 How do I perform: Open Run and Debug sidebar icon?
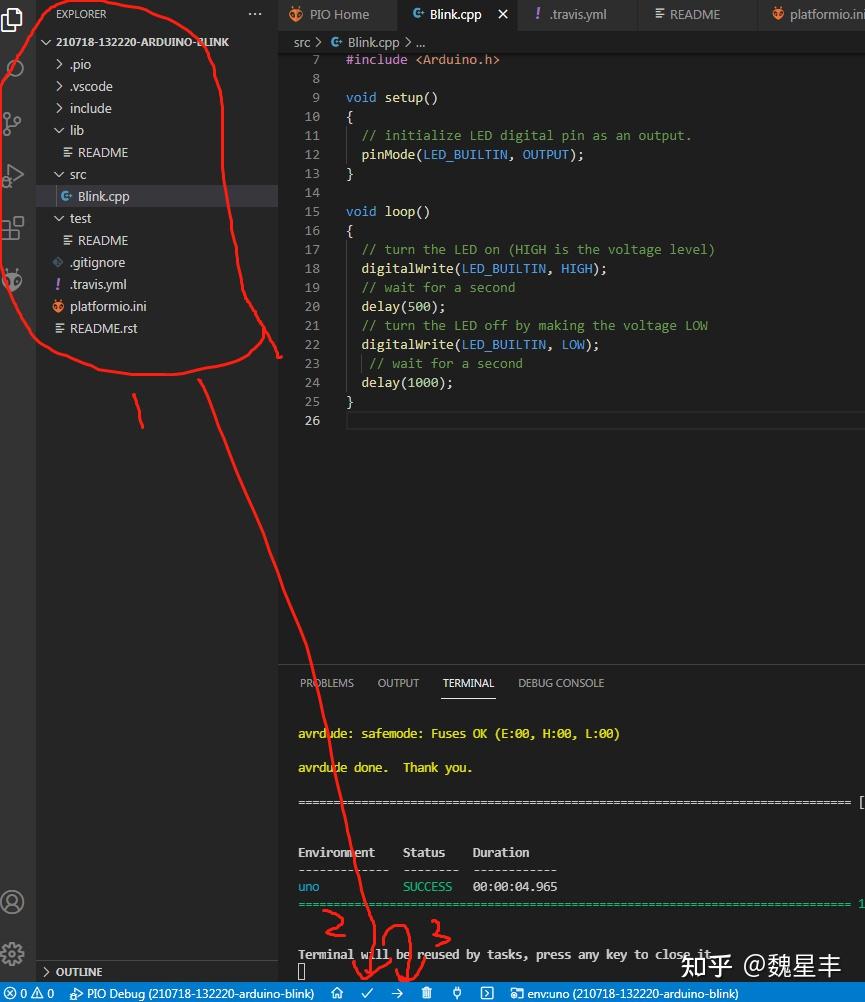point(15,175)
